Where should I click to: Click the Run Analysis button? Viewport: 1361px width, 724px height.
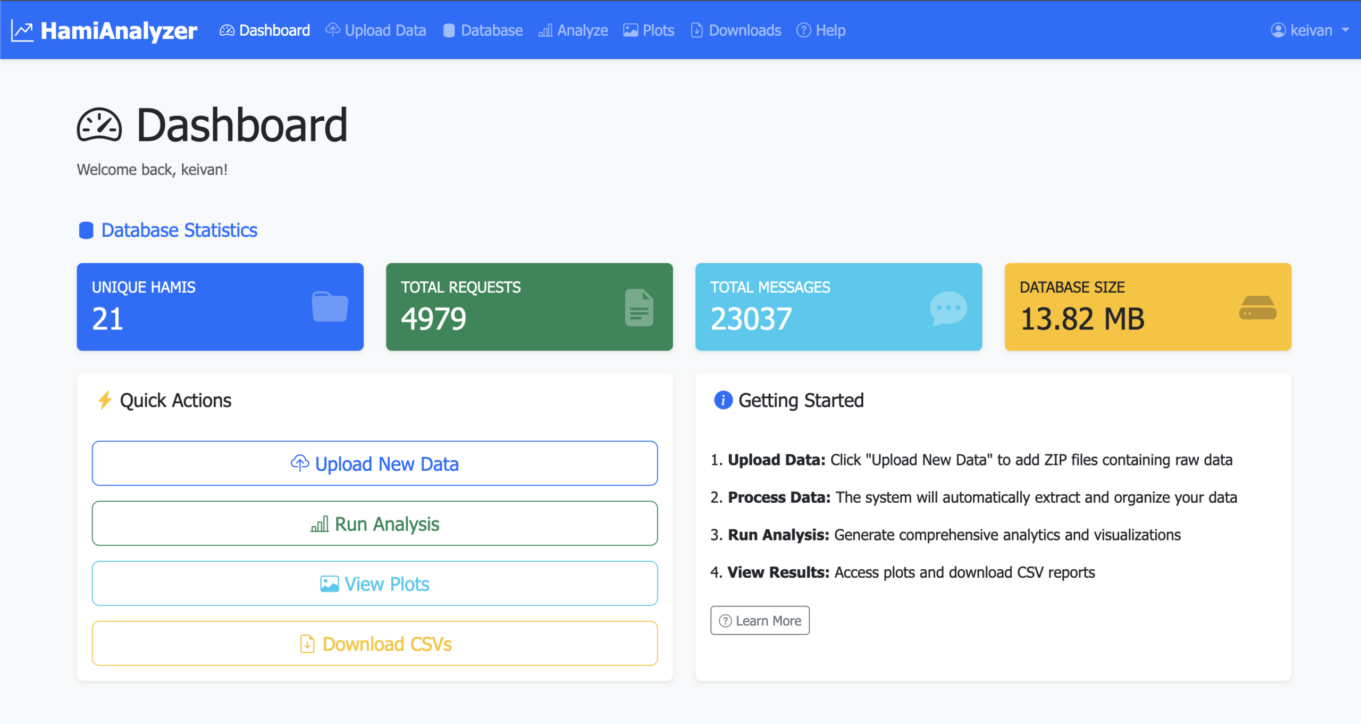click(x=375, y=524)
